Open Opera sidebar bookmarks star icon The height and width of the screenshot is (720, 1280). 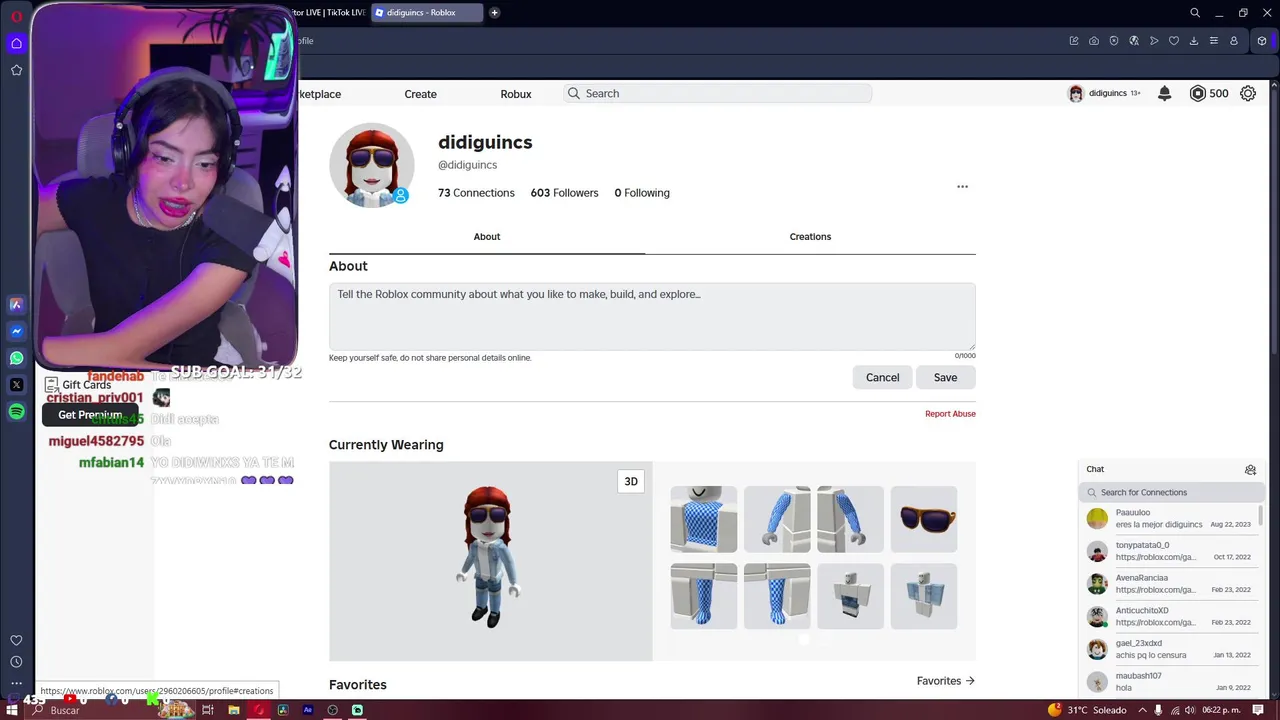tap(16, 70)
